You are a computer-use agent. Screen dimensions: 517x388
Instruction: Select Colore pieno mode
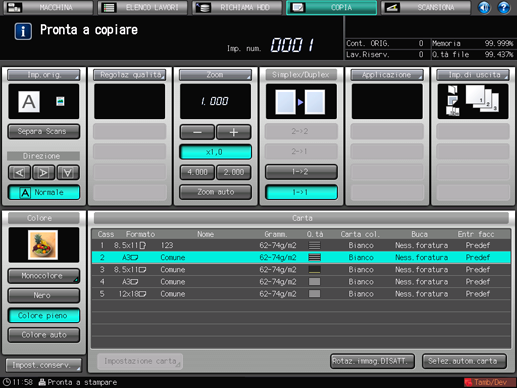point(44,315)
